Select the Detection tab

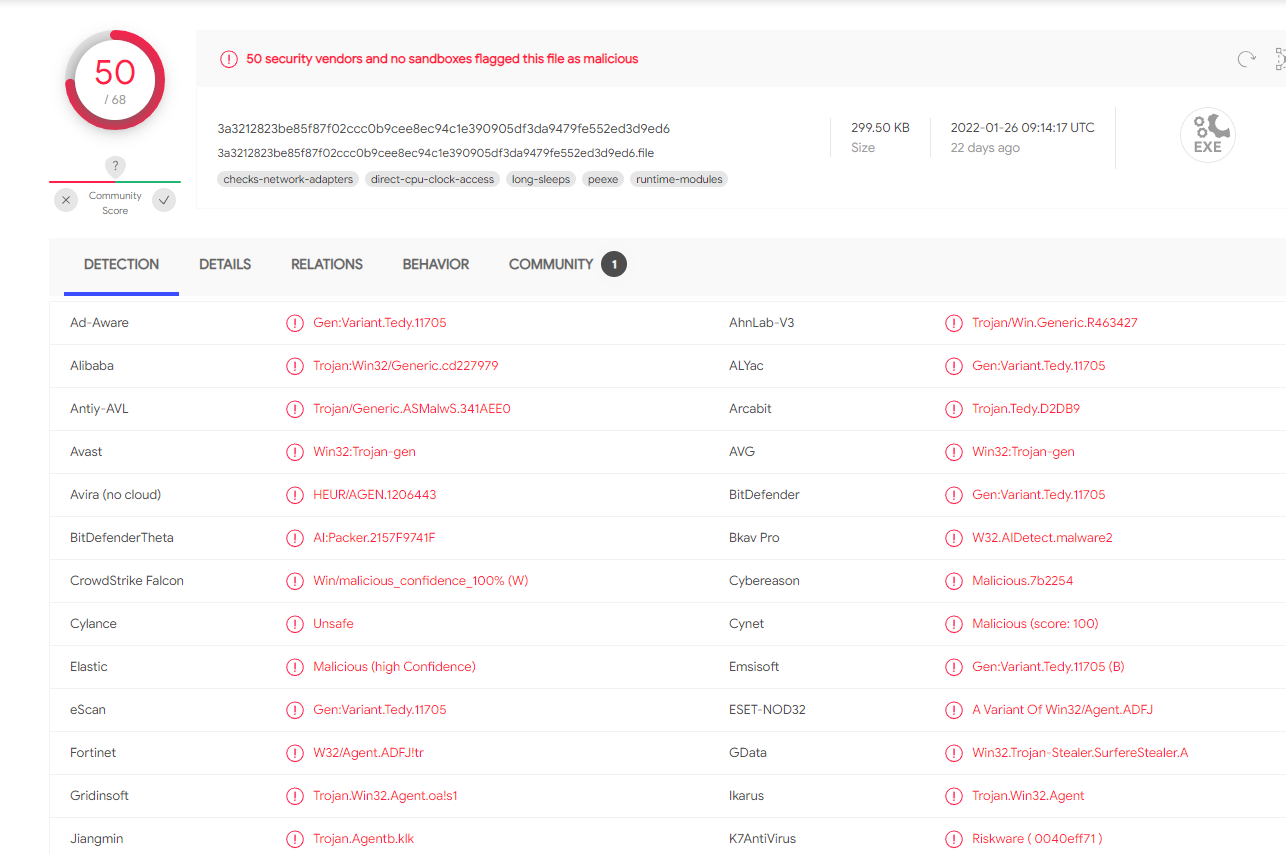point(121,265)
